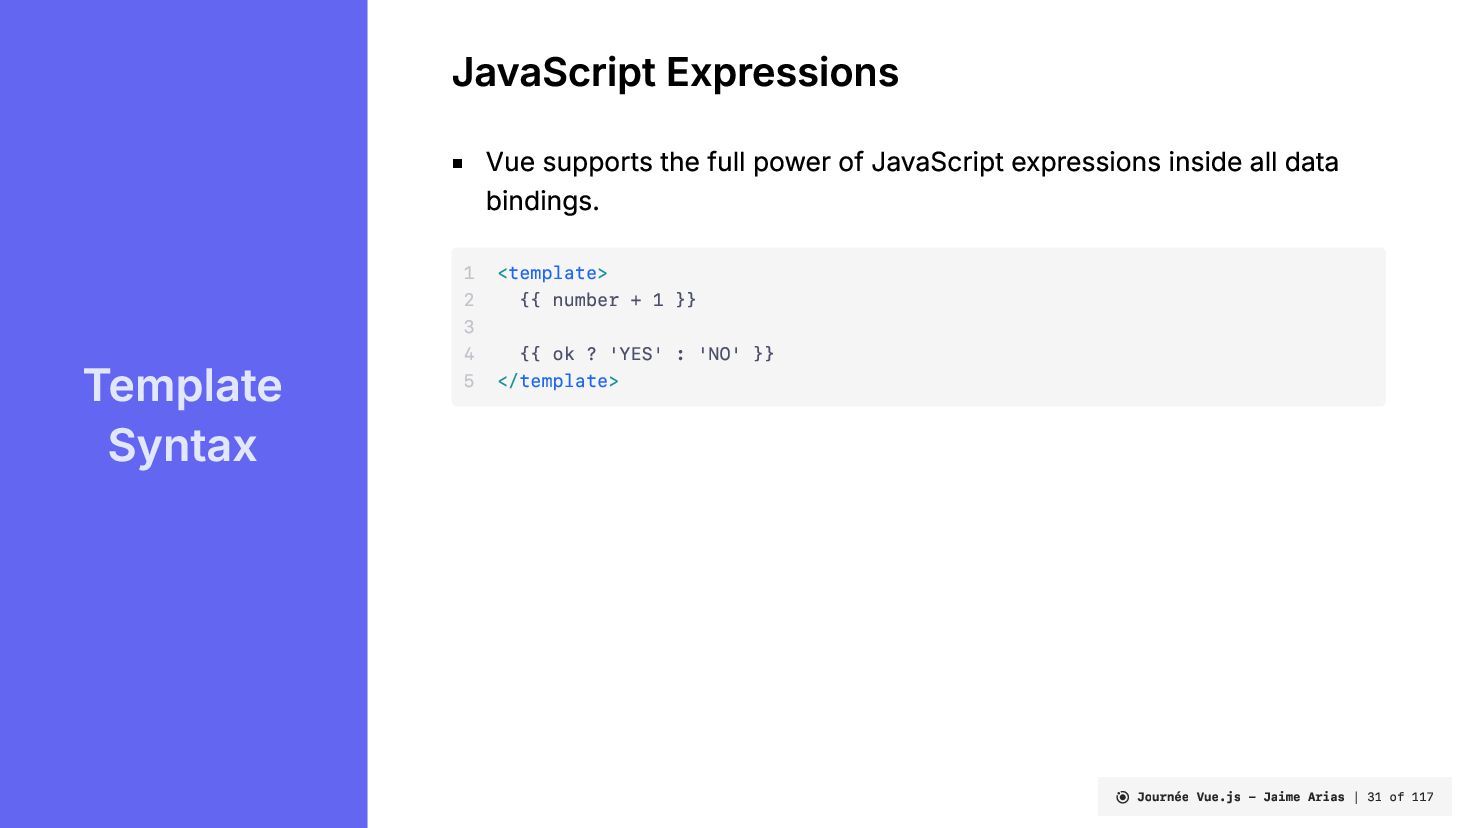The image size is (1470, 828).
Task: Select line number 3 in the code block
Action: [469, 327]
